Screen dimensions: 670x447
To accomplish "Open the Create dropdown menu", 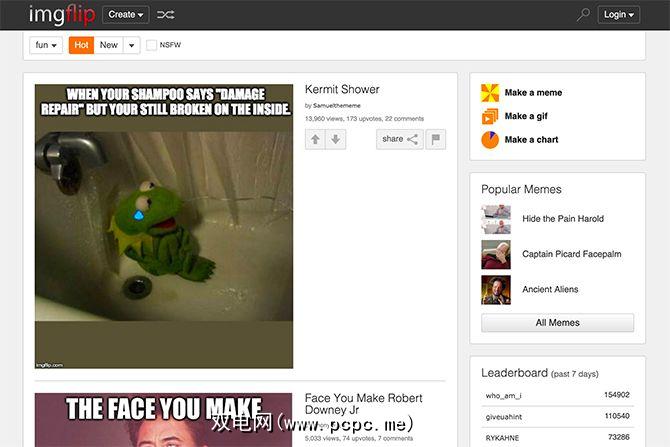I will 126,15.
